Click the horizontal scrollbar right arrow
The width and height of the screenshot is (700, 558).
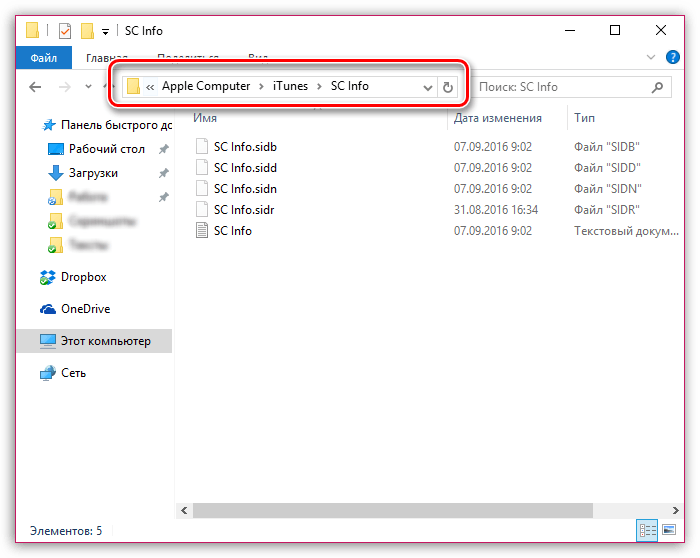[675, 510]
